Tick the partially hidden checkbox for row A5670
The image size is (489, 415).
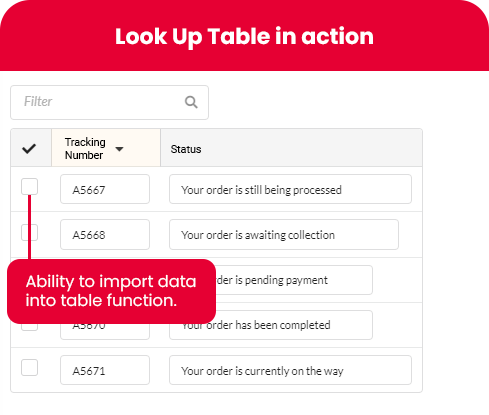tap(29, 327)
